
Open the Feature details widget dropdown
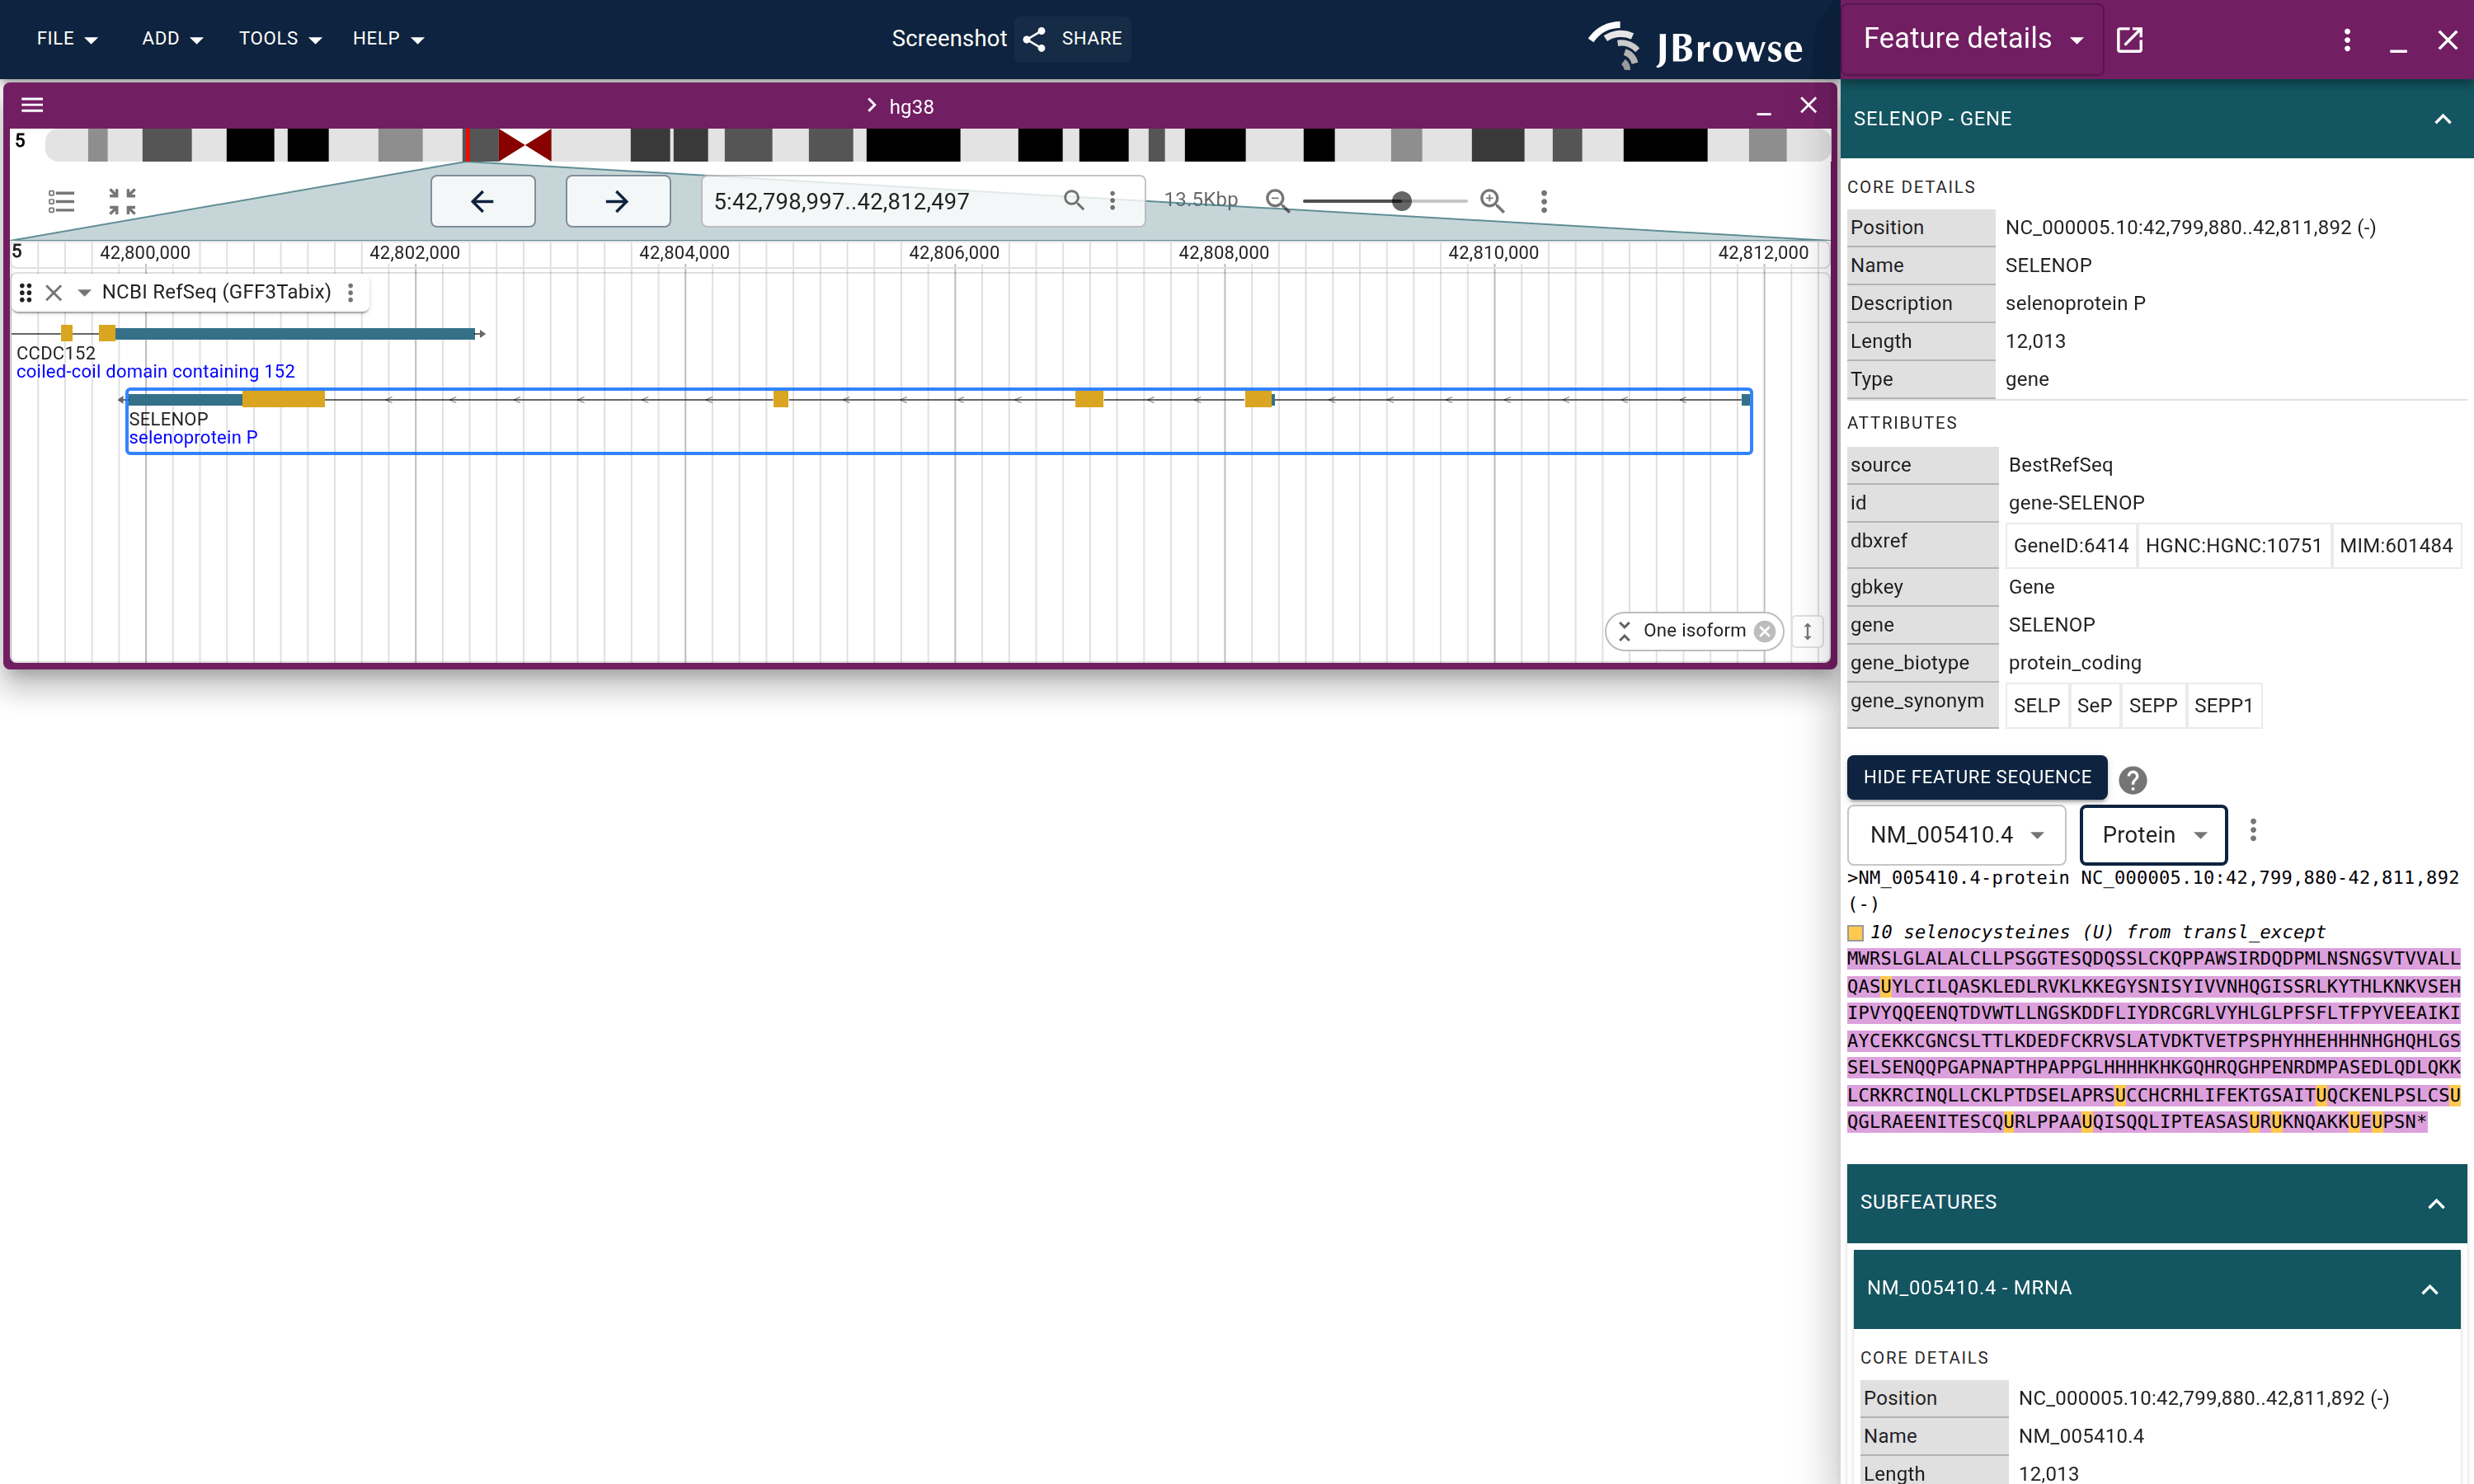[x=1972, y=39]
